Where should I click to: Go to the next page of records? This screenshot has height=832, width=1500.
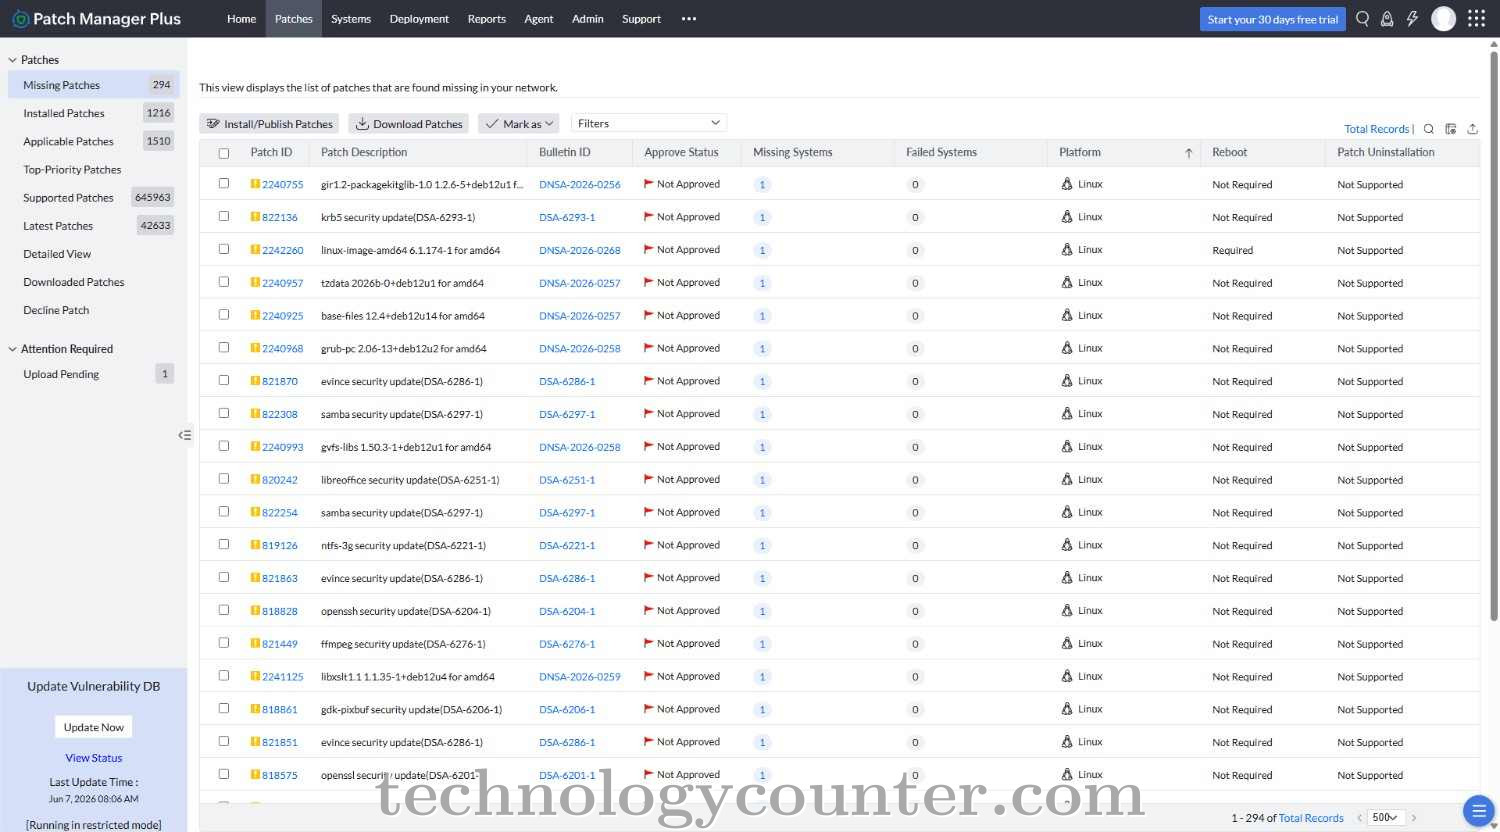click(1413, 818)
